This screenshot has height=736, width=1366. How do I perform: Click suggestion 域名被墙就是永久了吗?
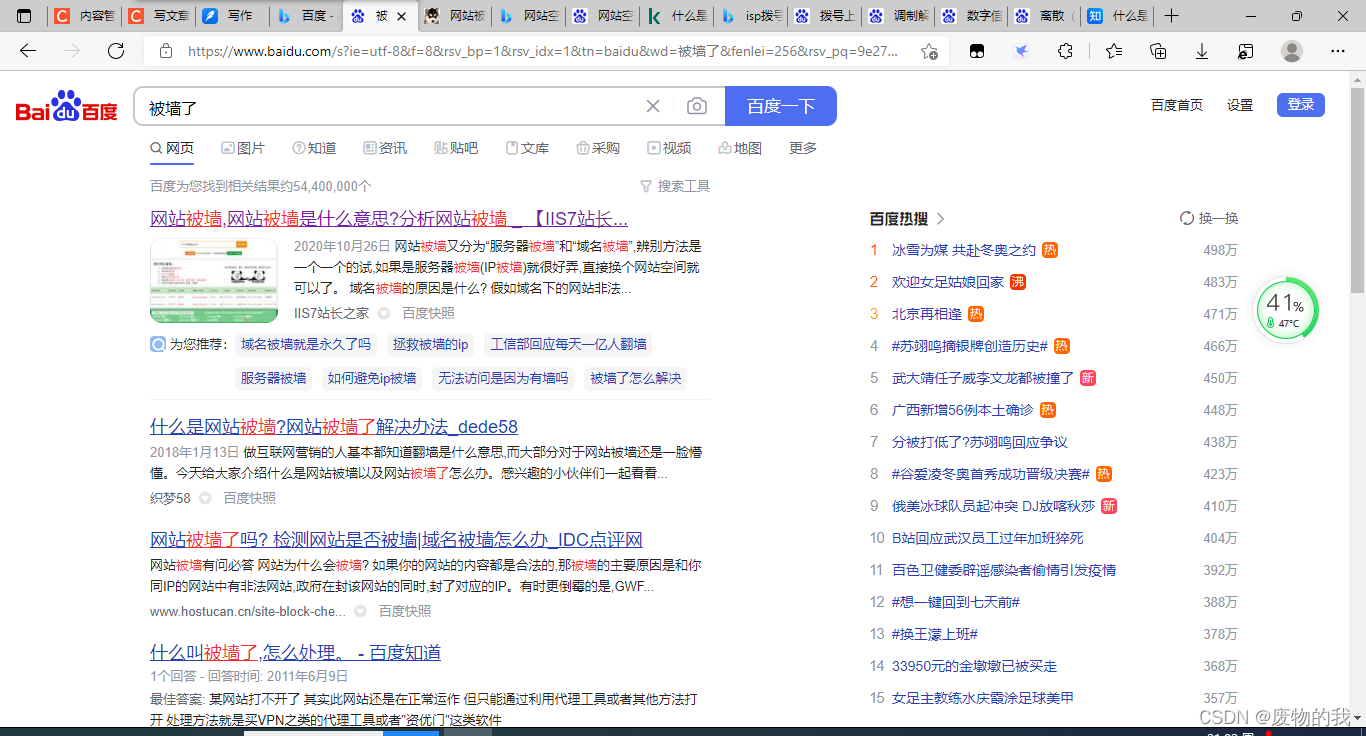click(306, 345)
